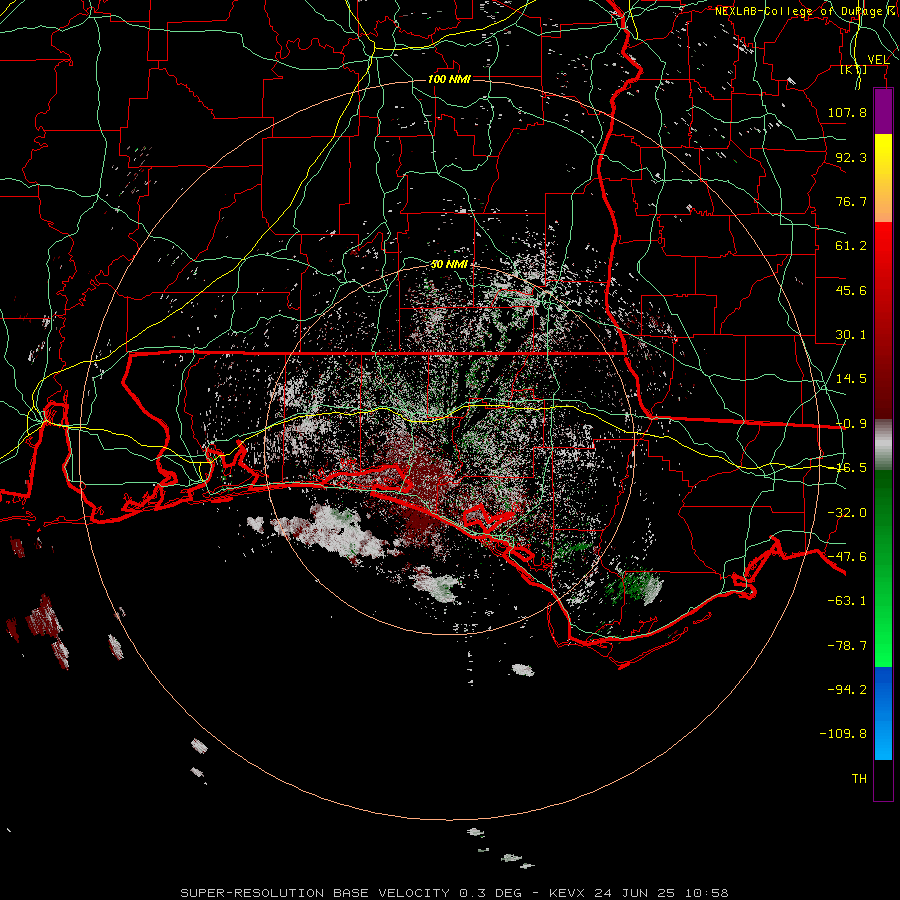Pick the purple segment of the velocity color bar
The image size is (900, 900).
883,112
